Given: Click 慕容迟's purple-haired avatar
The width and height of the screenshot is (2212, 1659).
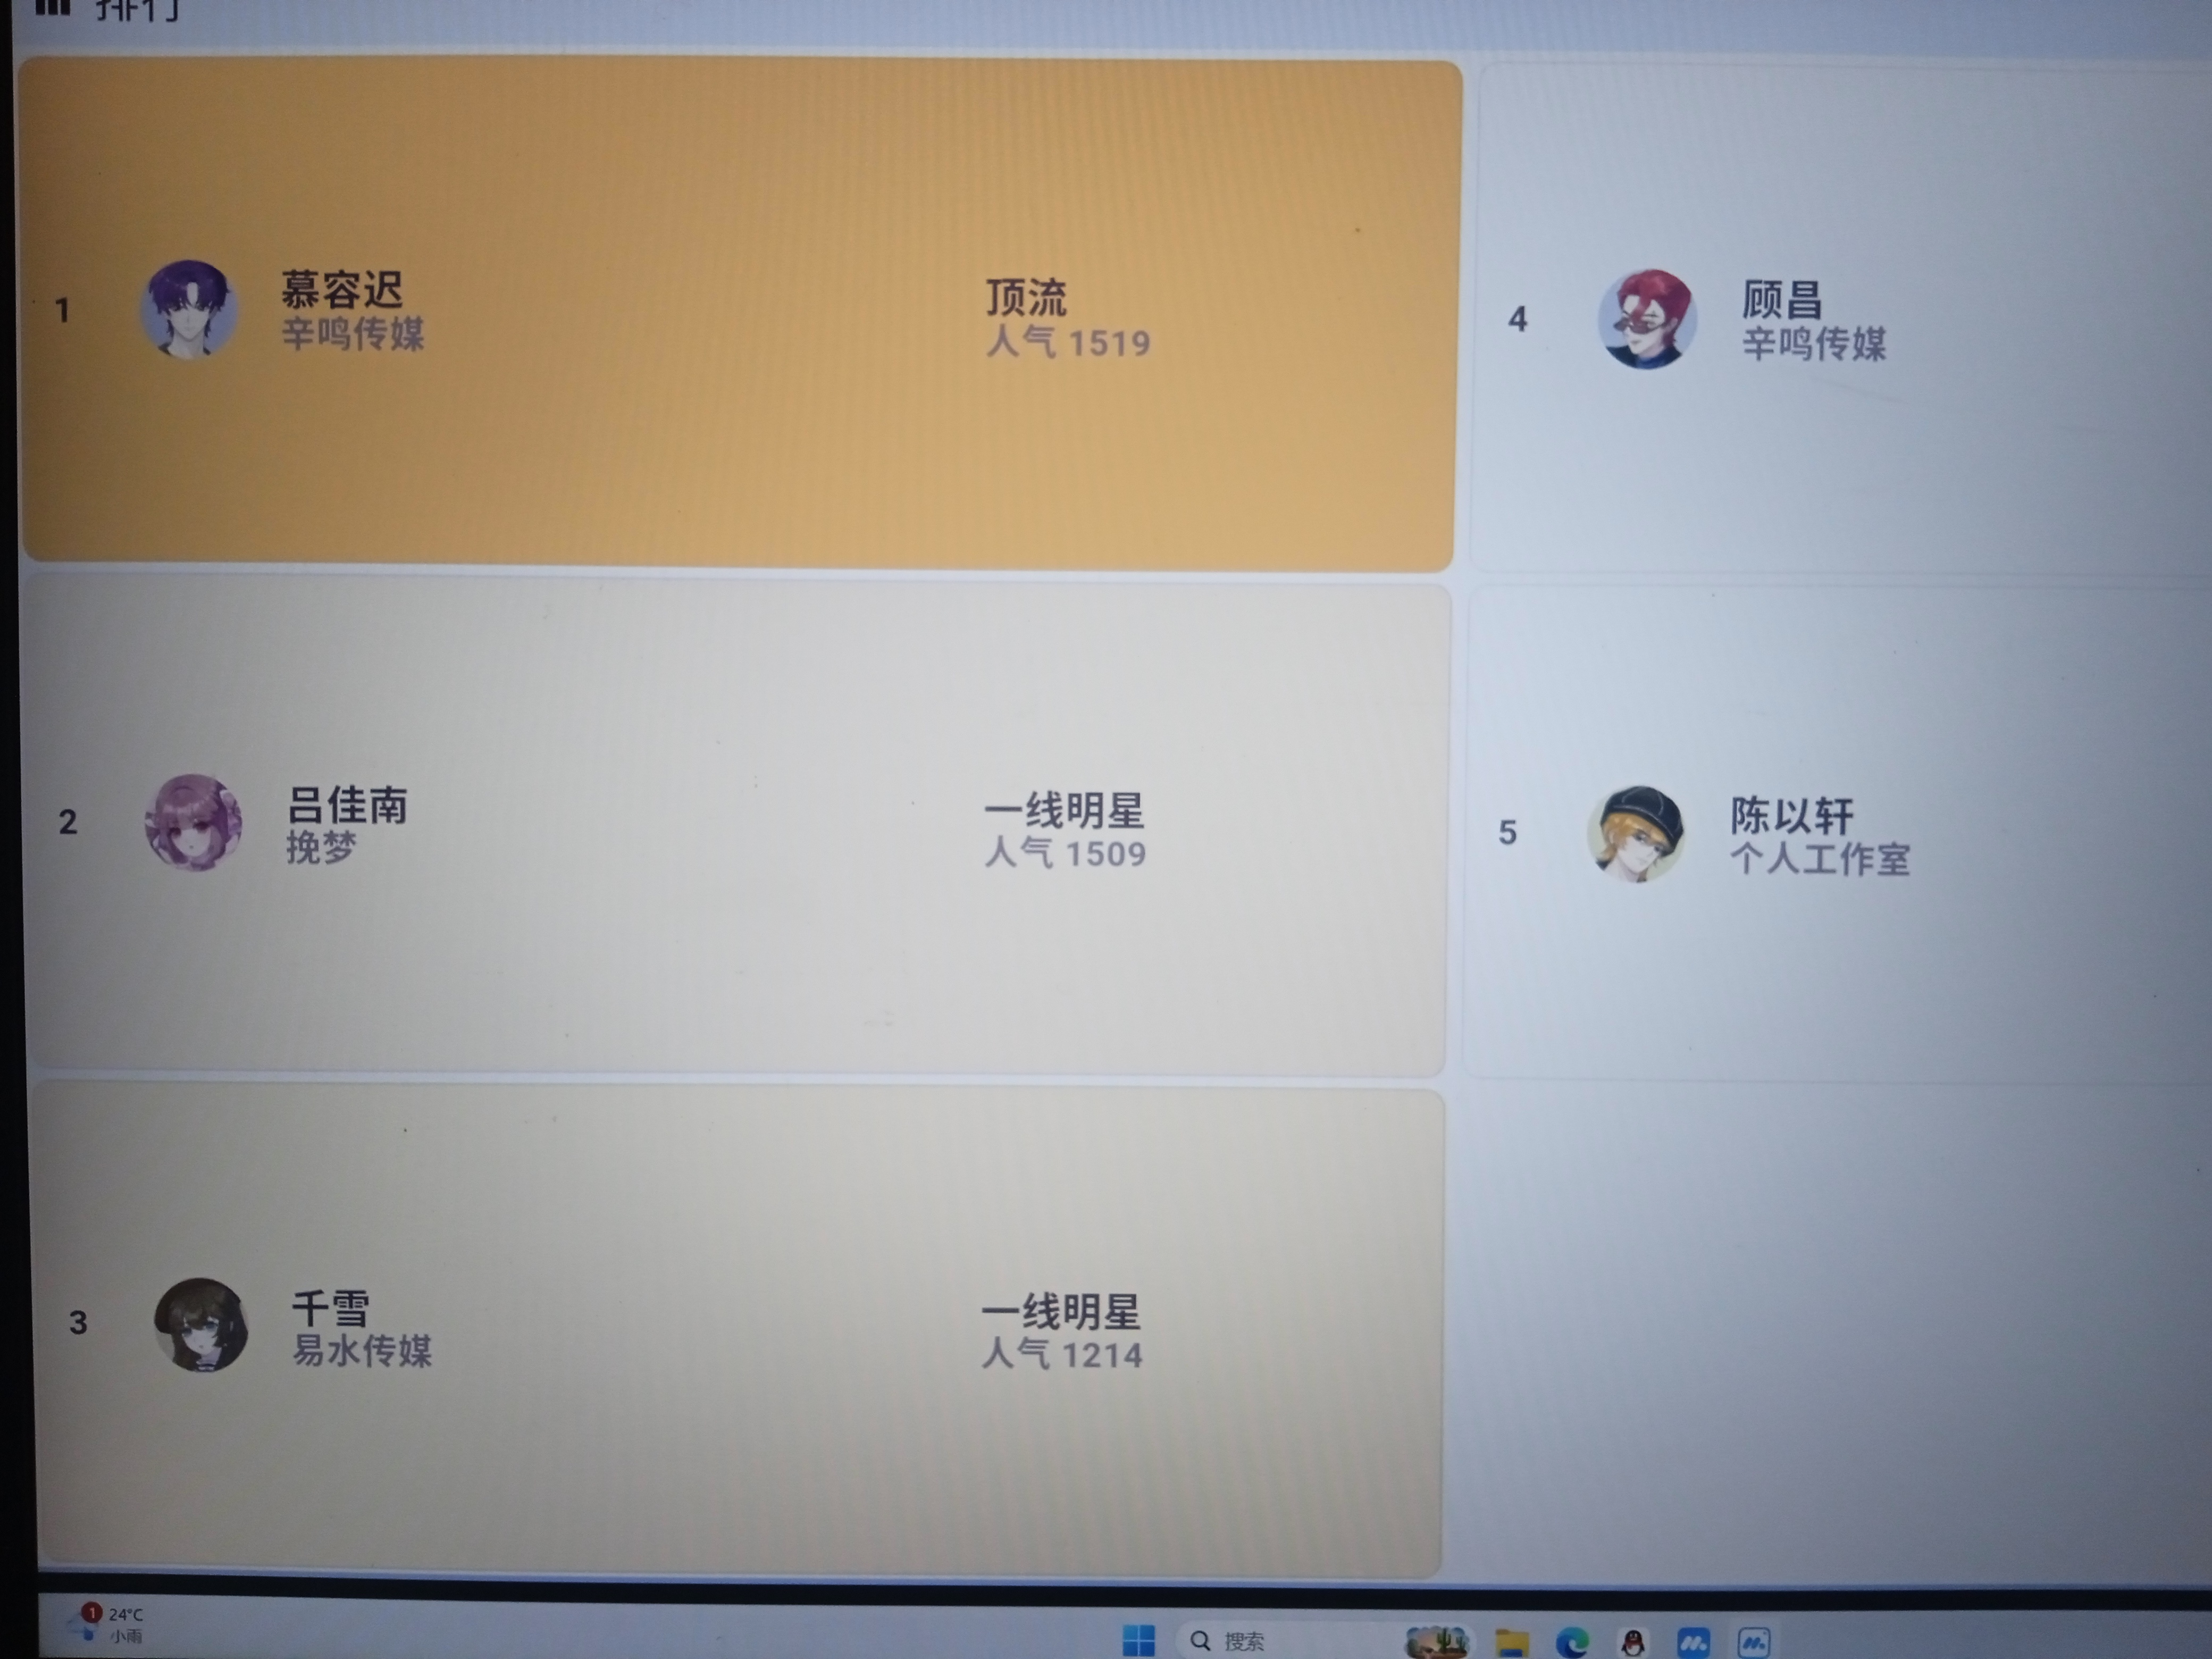Looking at the screenshot, I should [189, 309].
